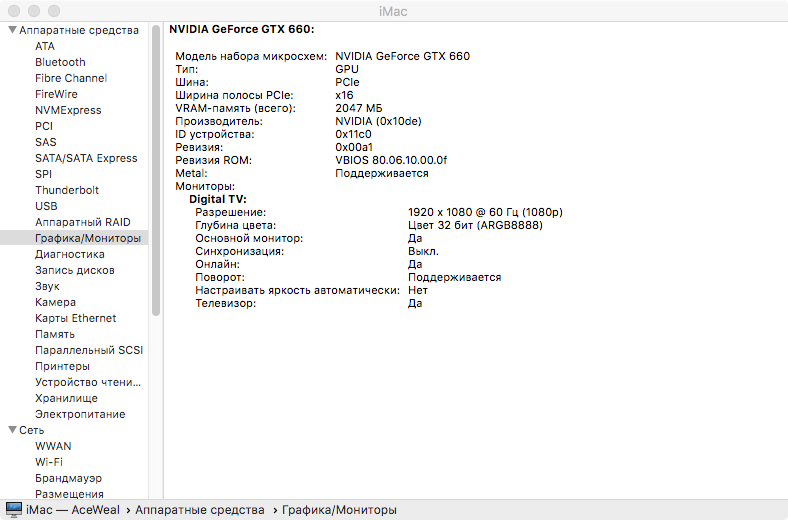Viewport: 788px width, 520px height.
Task: Select Принтеры in the sidebar
Action: coord(62,366)
